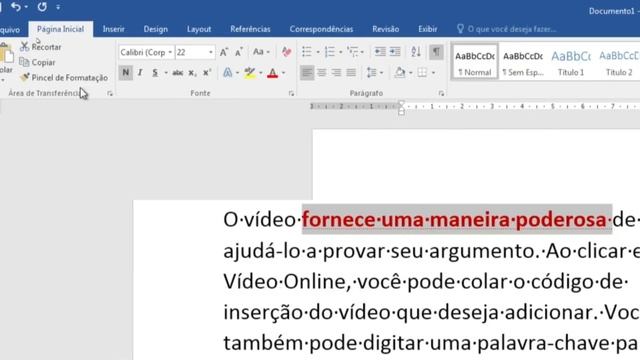The image size is (640, 360).
Task: Open the Inserir tab
Action: [x=113, y=29]
